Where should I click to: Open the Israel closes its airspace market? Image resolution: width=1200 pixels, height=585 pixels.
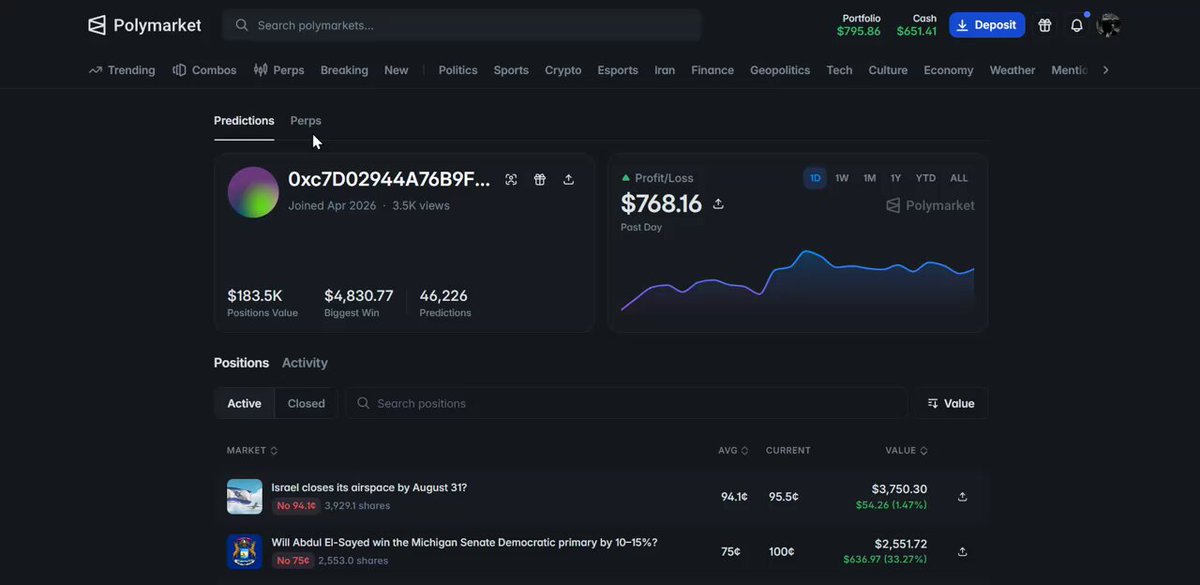(x=369, y=488)
